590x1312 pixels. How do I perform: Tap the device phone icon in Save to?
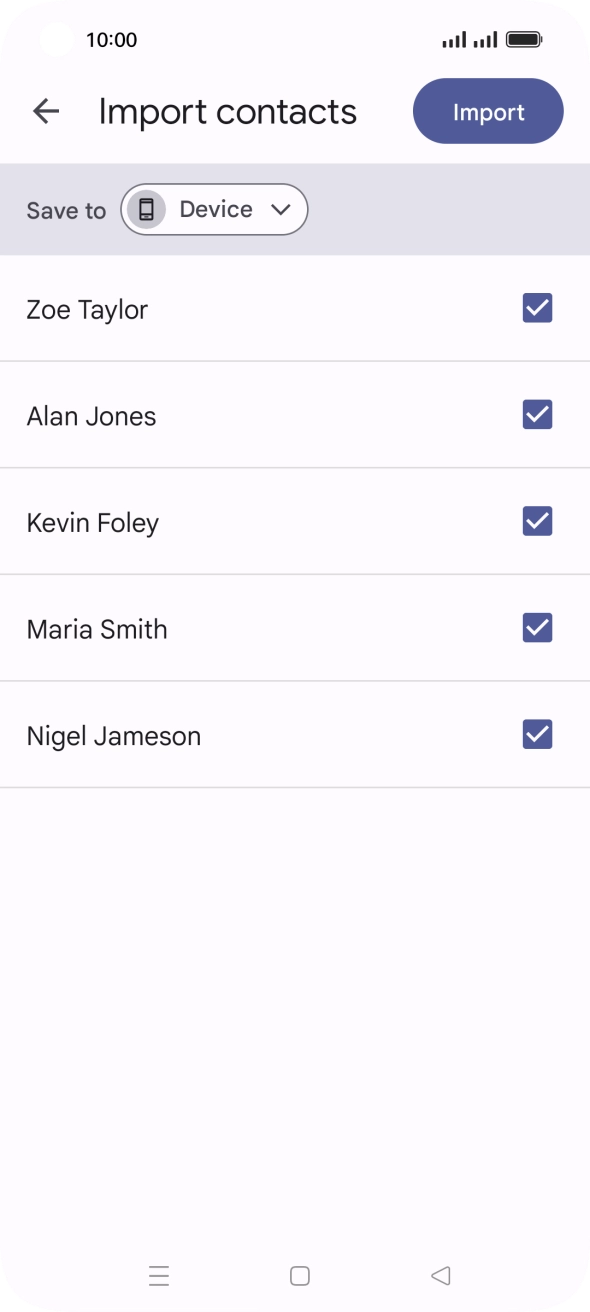point(148,209)
